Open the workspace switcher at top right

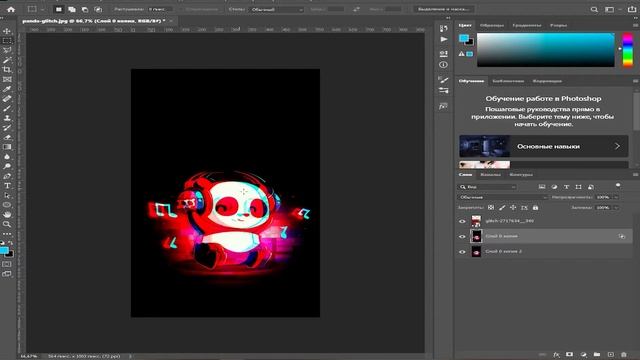point(610,9)
